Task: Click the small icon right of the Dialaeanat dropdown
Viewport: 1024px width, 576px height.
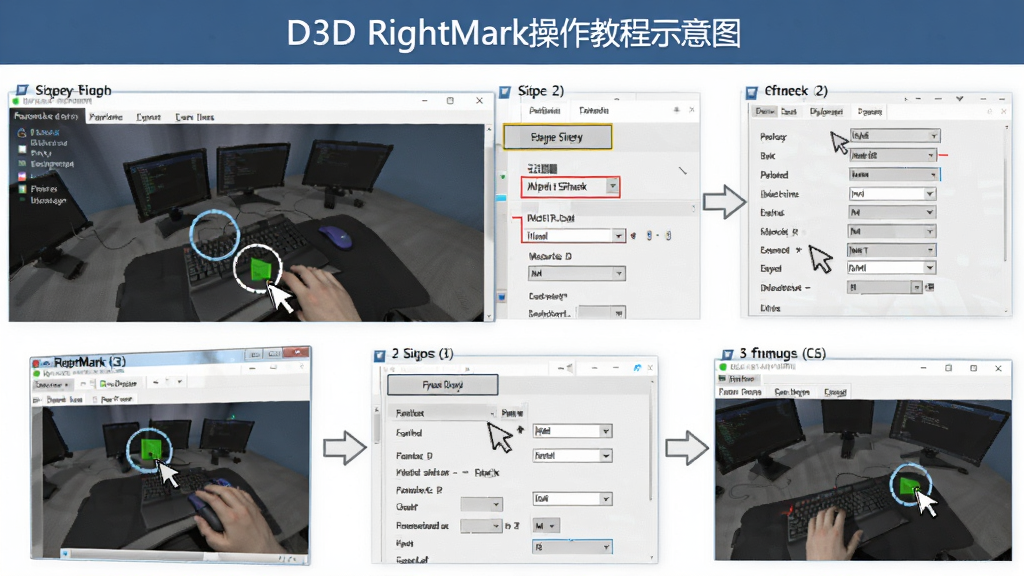Action: point(930,287)
